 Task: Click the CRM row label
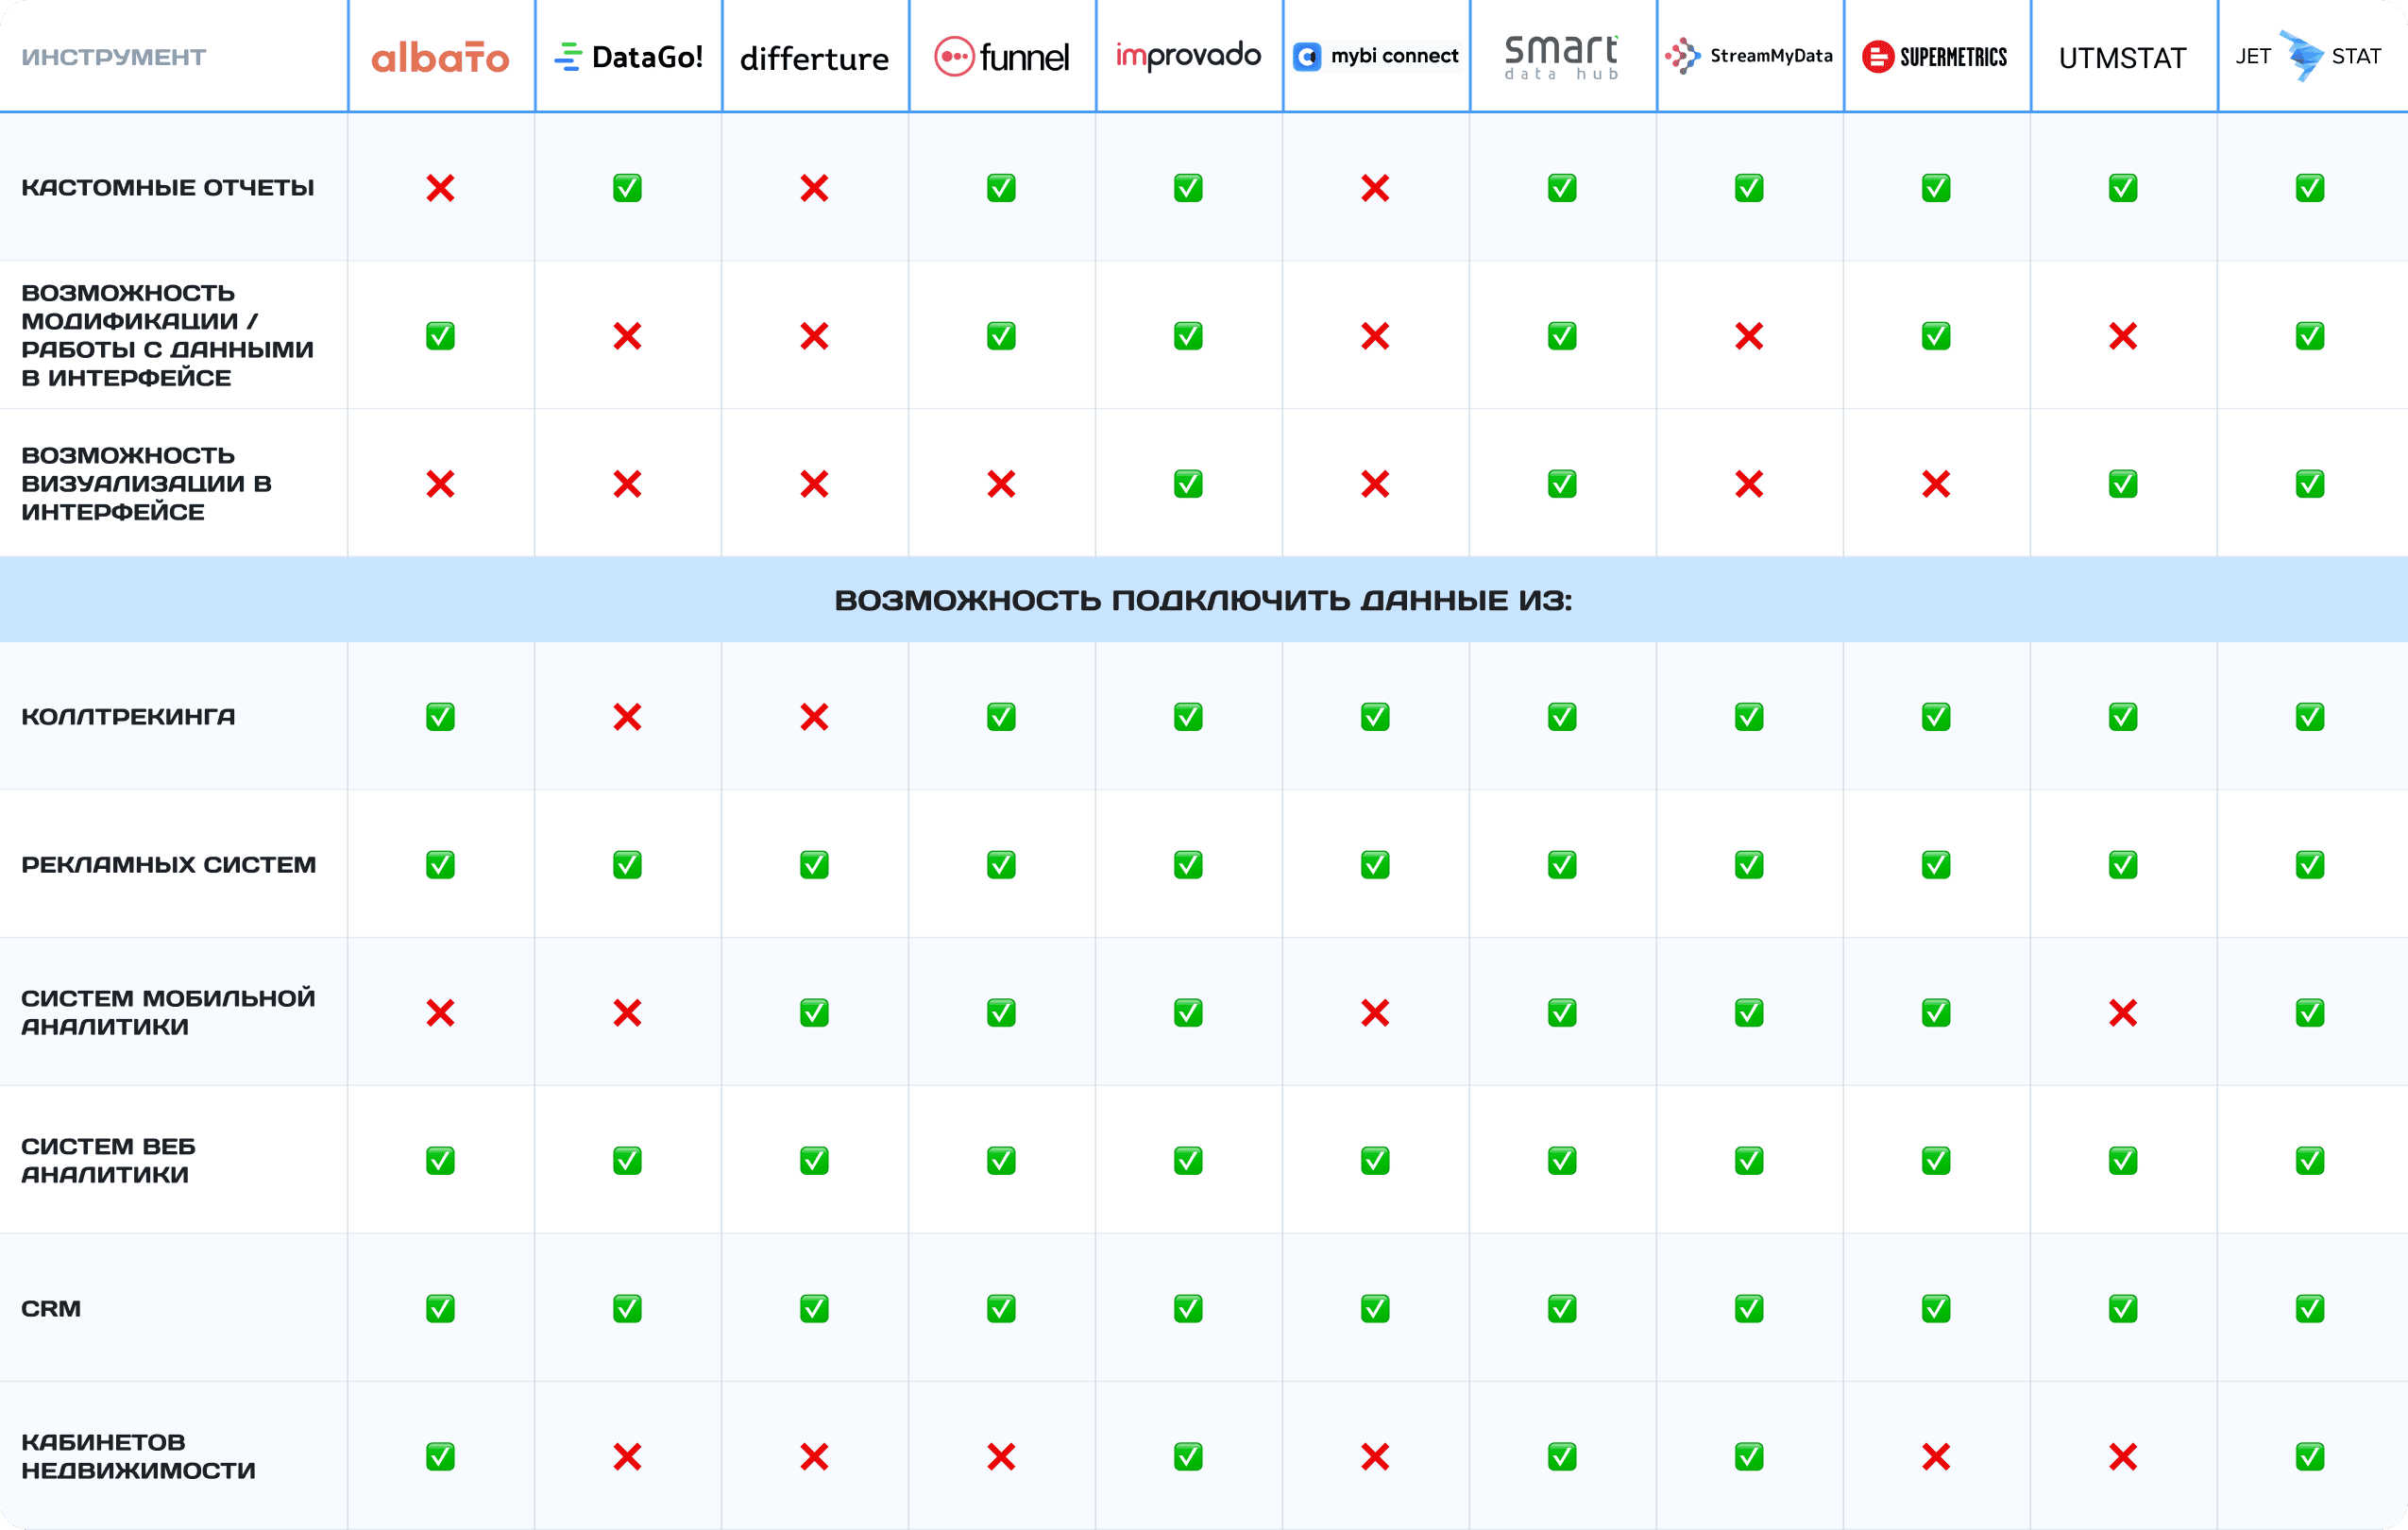point(51,1309)
